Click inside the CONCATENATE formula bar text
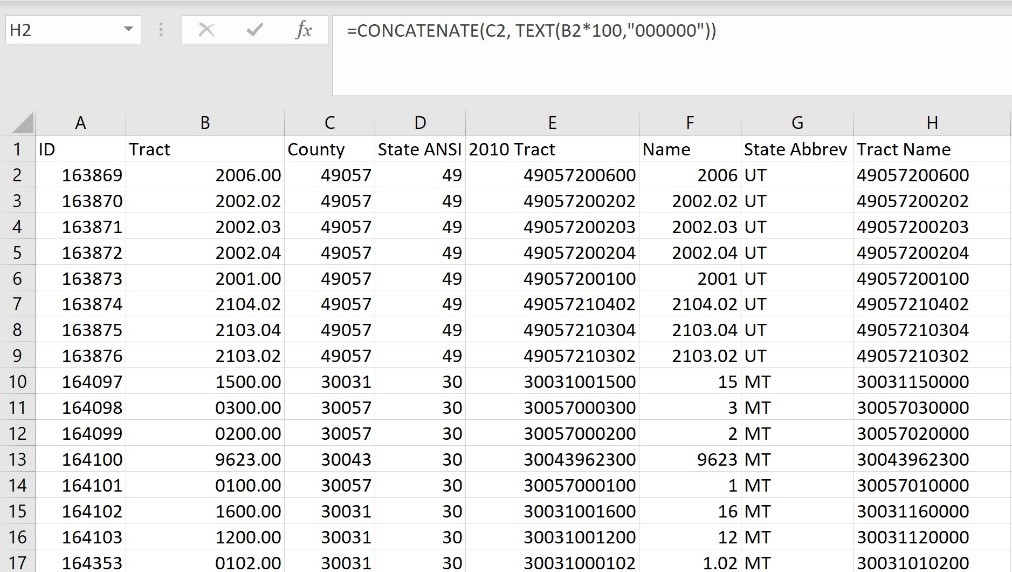This screenshot has height=572, width=1012. pos(530,31)
